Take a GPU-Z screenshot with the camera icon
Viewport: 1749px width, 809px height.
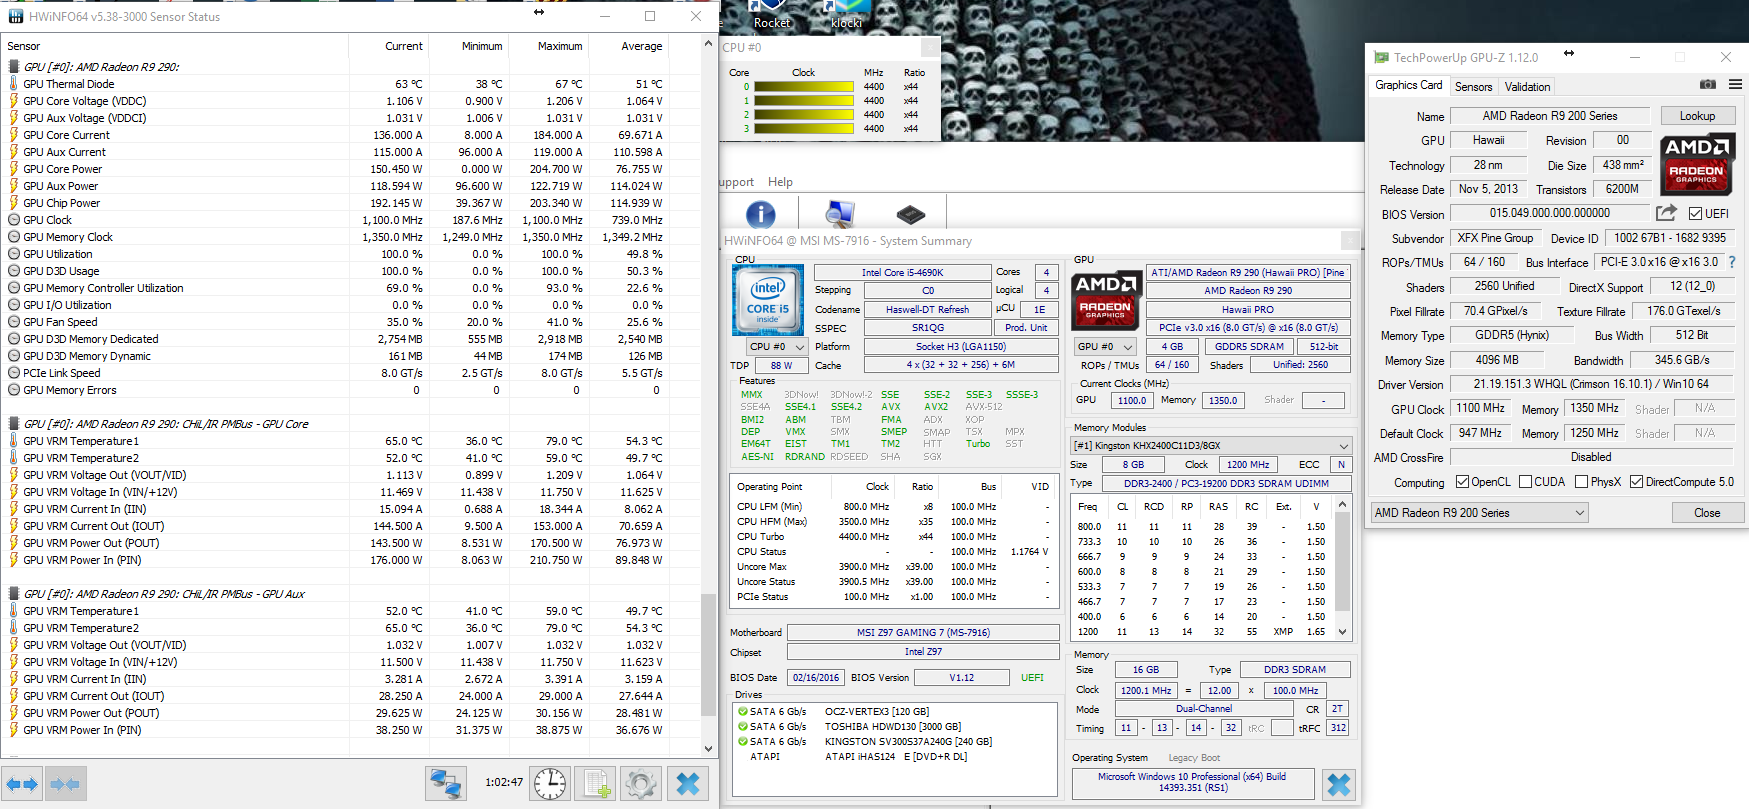[1708, 85]
